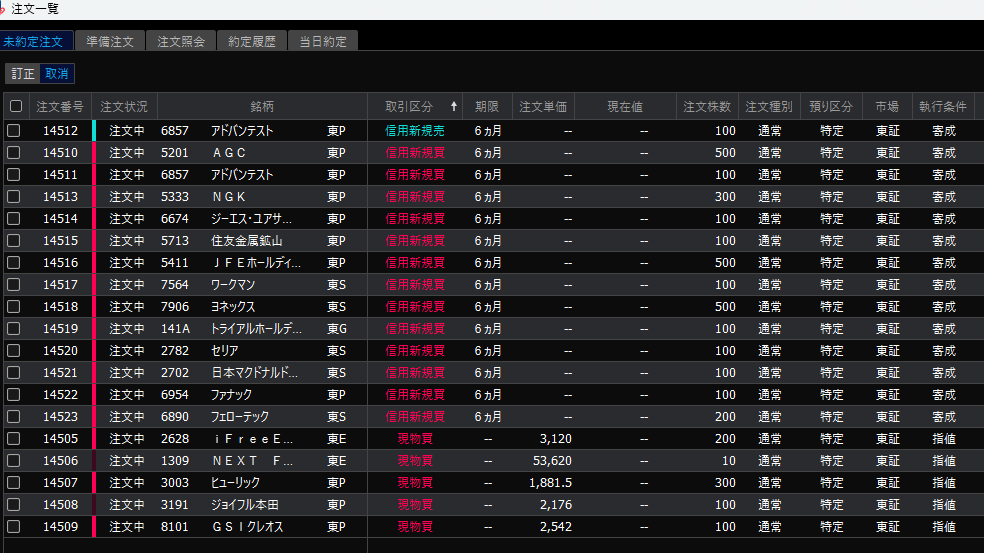Viewport: 984px width, 553px height.
Task: Toggle the select-all checkbox in the header
Action: coord(15,106)
